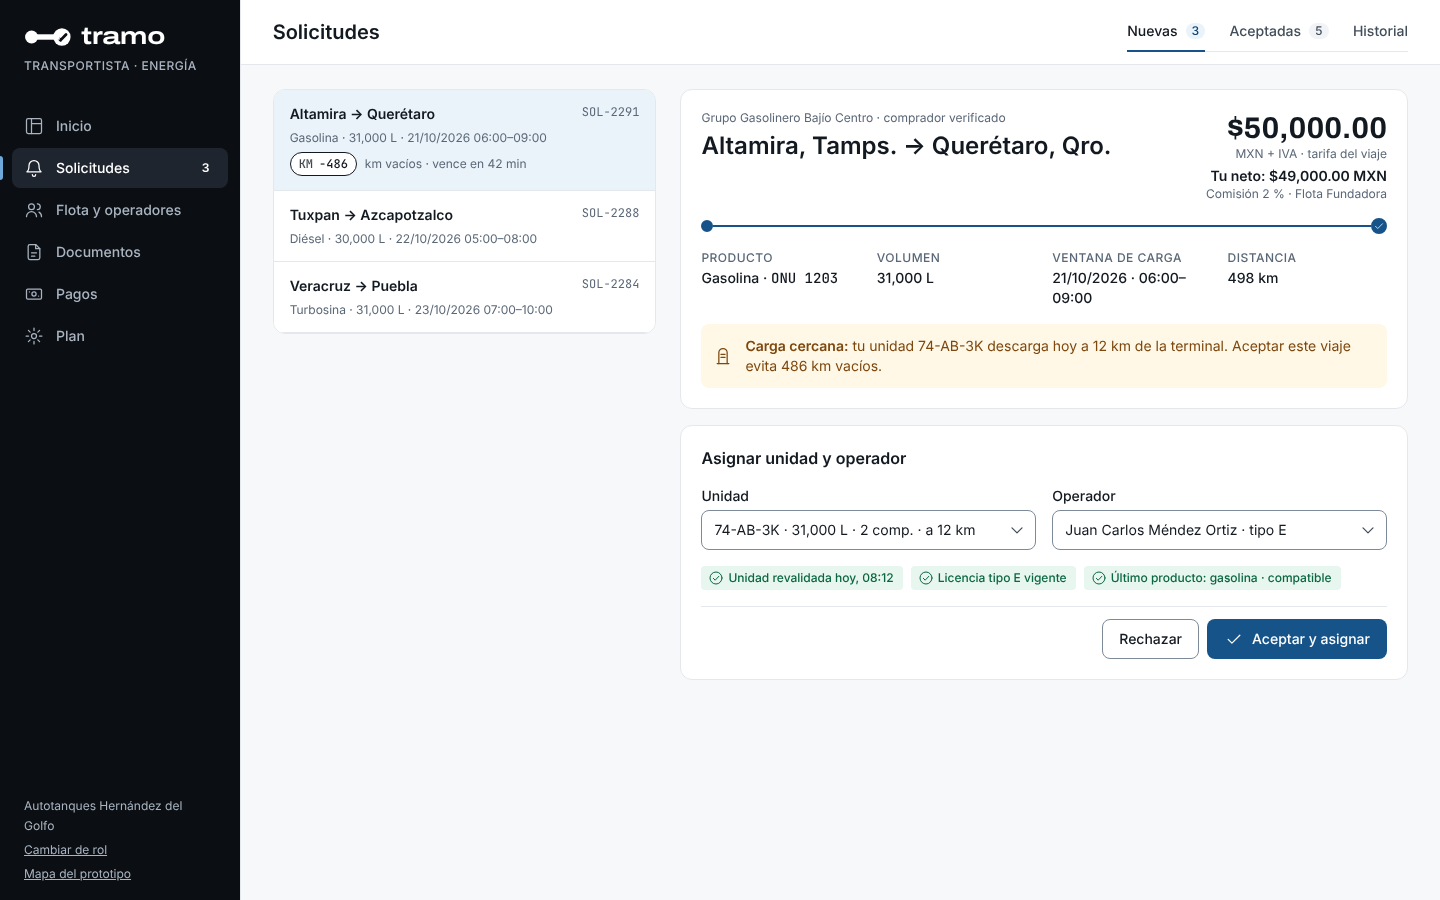Open the Operador dropdown
Viewport: 1440px width, 900px height.
(x=1219, y=530)
